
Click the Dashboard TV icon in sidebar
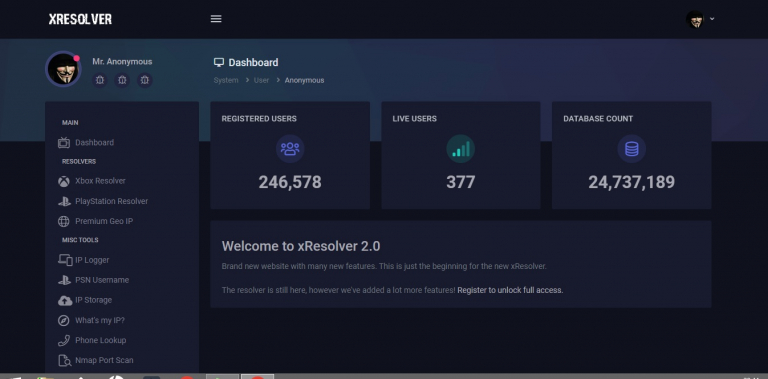pyautogui.click(x=64, y=142)
